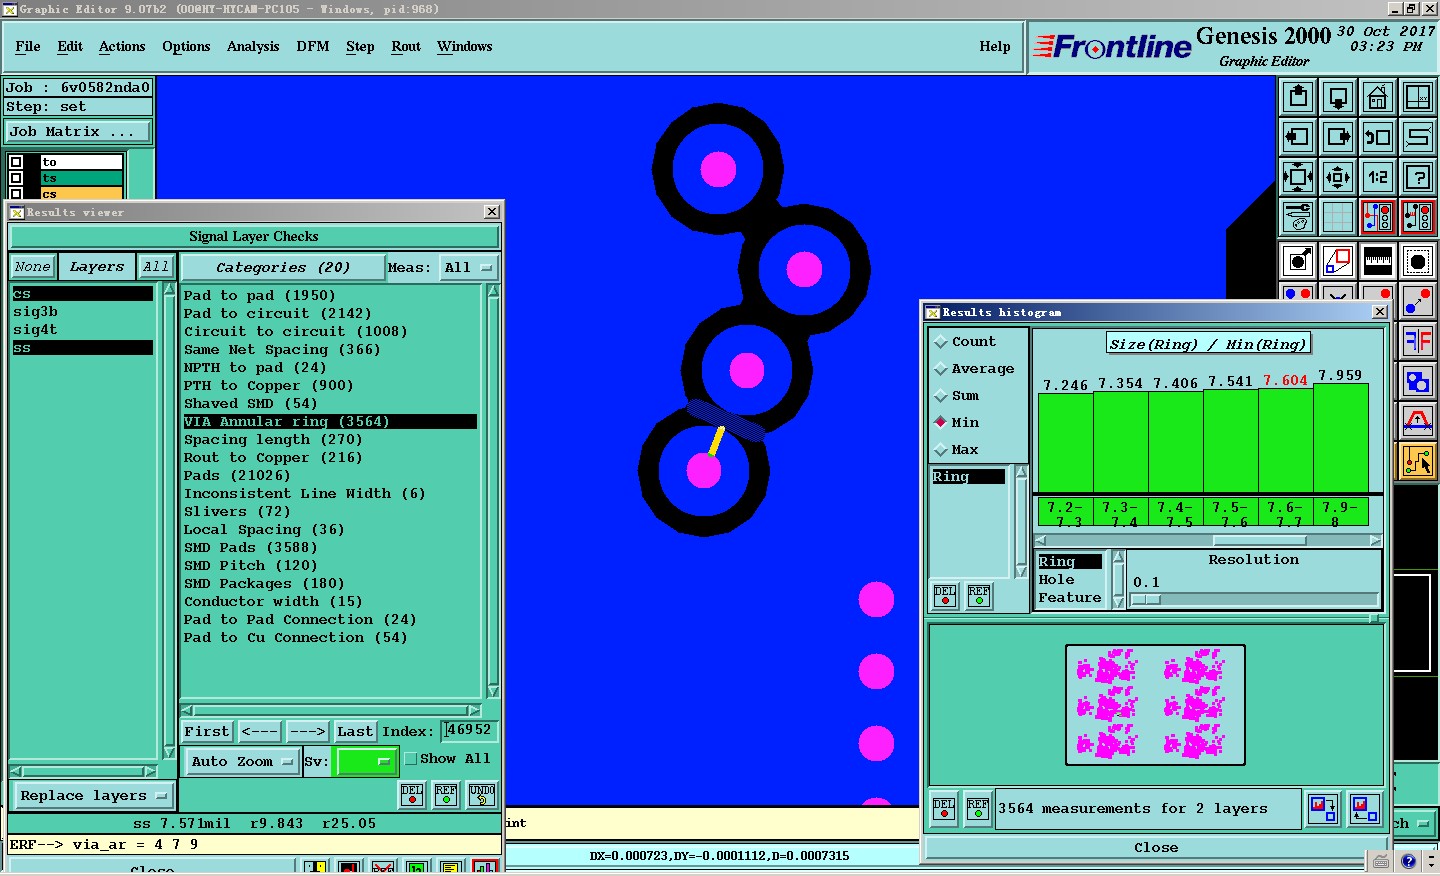Image resolution: width=1440 pixels, height=876 pixels.
Task: Click the zoom in expand icon
Action: coord(1298,177)
